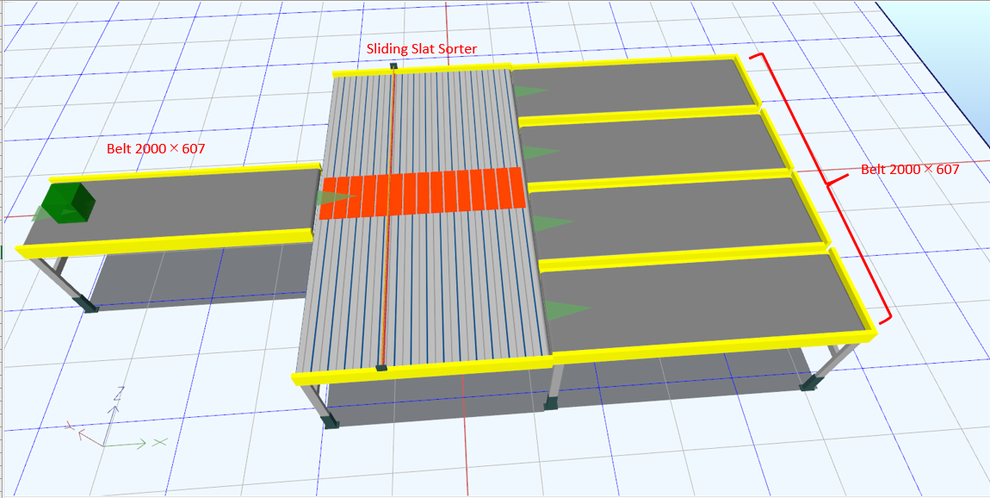Select the front corner leg foot of the sorter
This screenshot has width=990, height=498.
tap(330, 421)
